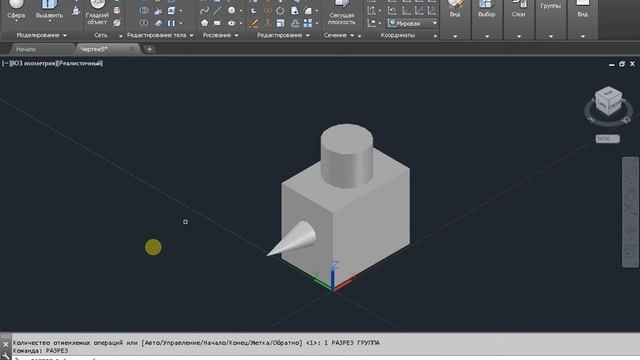
Task: Open the Сфера primitive dropdown arrow
Action: point(16,21)
